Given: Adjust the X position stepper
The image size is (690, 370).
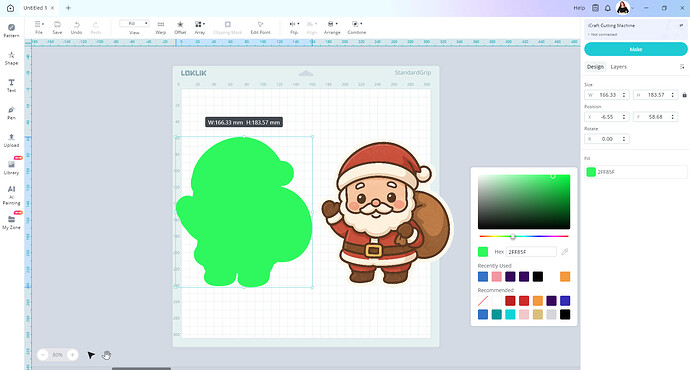Looking at the screenshot, I should point(624,117).
